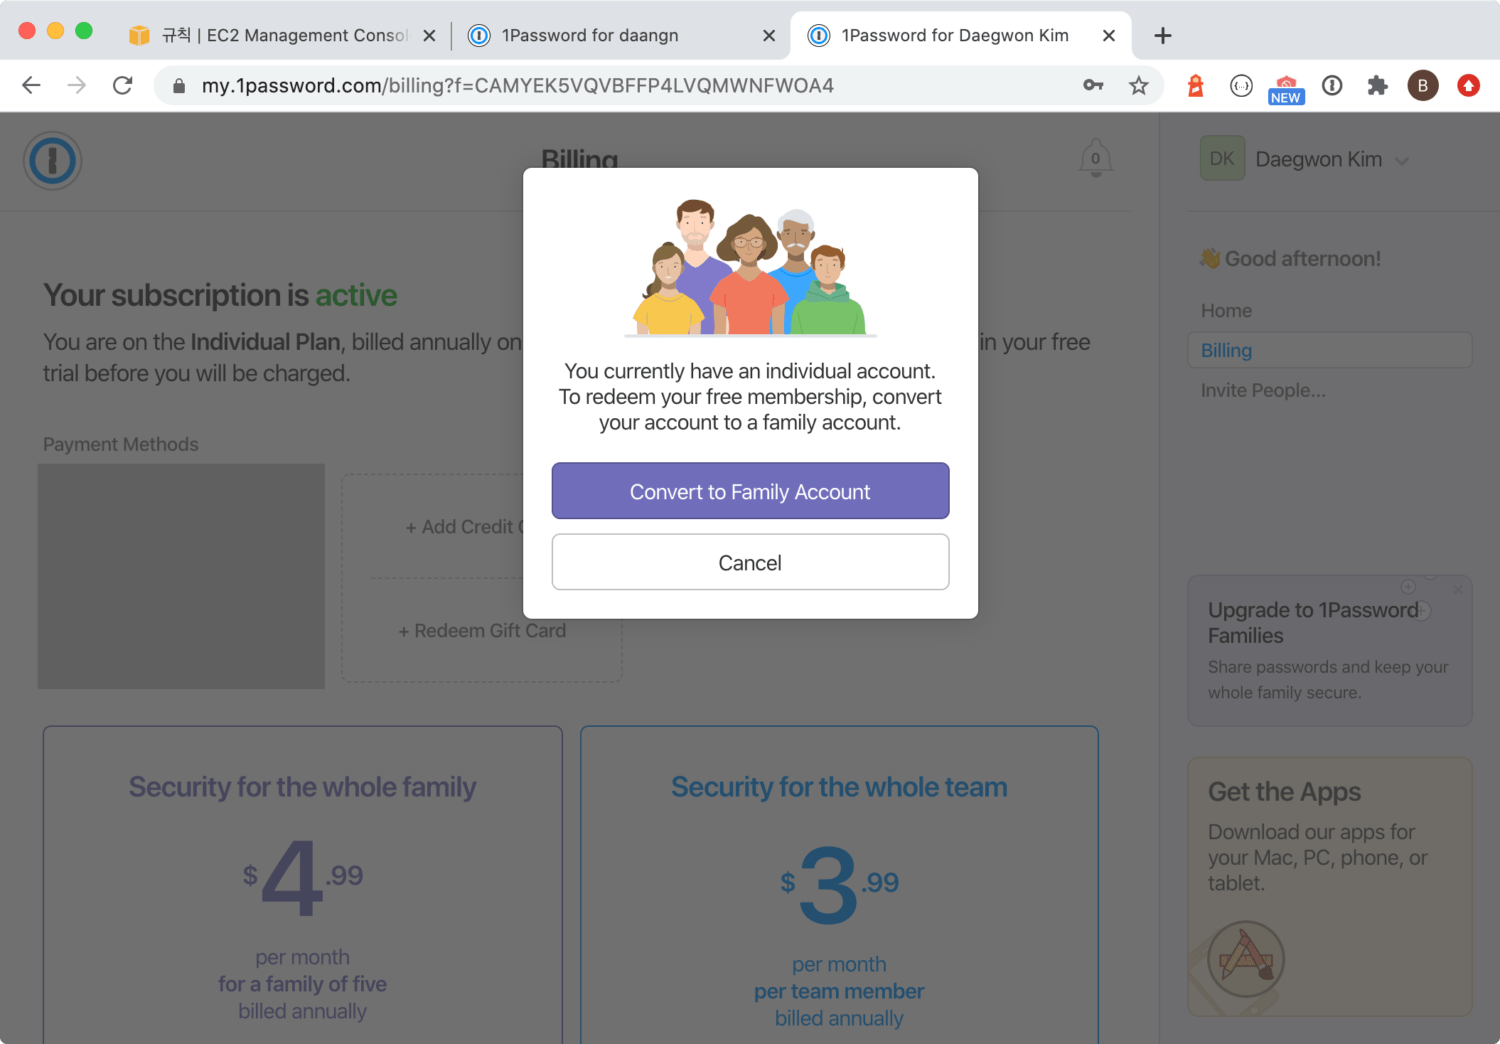Open the Lighthouse extension icon
Image resolution: width=1500 pixels, height=1044 pixels.
1195,86
